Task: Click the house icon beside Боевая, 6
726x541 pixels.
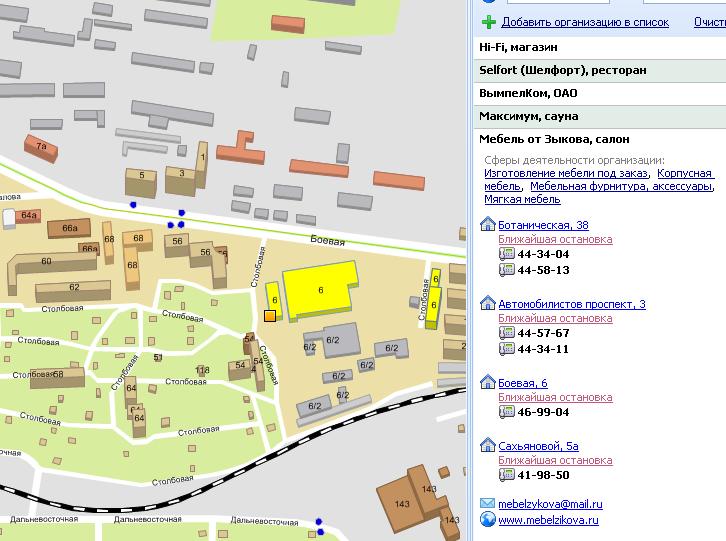Action: click(x=488, y=383)
